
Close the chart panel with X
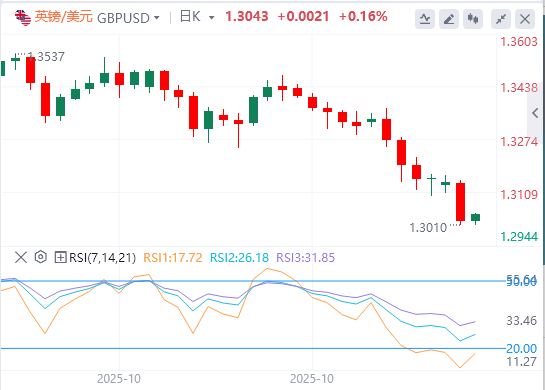coord(525,19)
